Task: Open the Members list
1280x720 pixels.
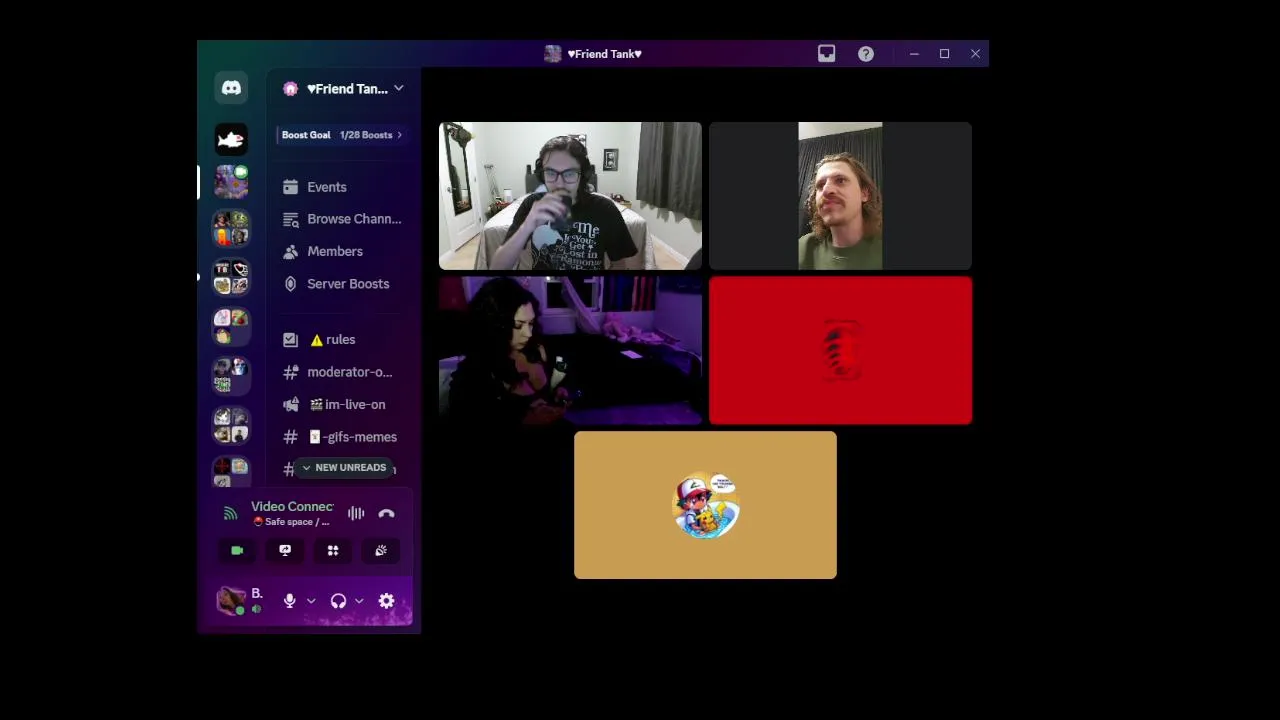Action: pyautogui.click(x=344, y=251)
